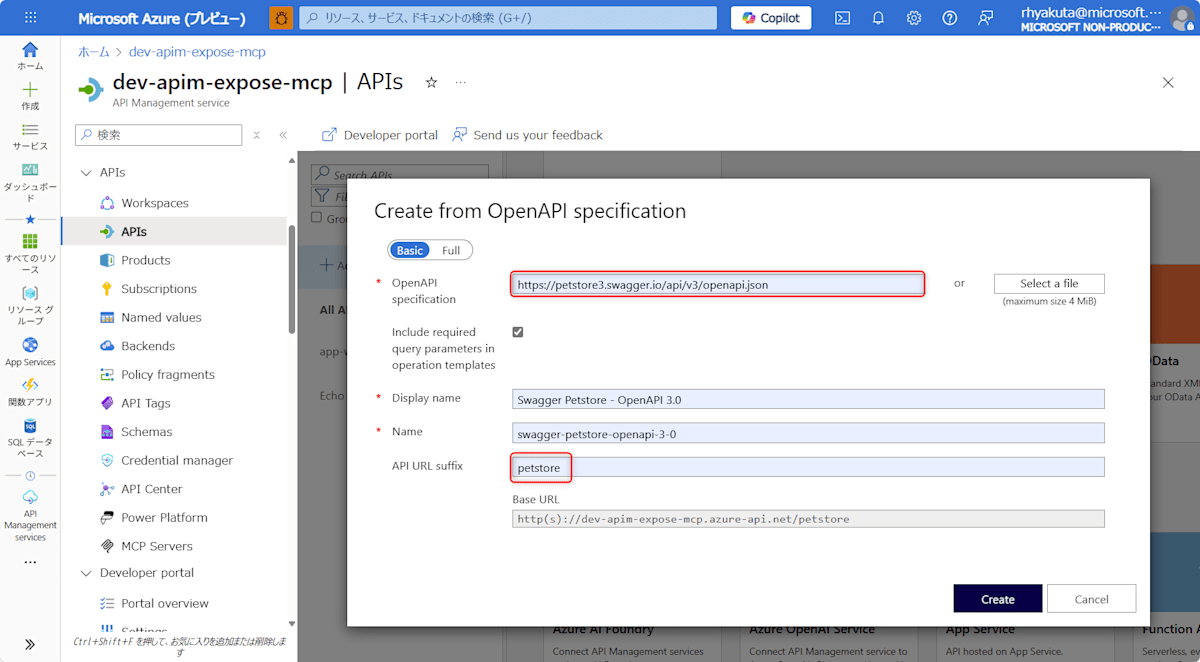The height and width of the screenshot is (662, 1200).
Task: Click the resource menu scrollbar
Action: pos(292,280)
